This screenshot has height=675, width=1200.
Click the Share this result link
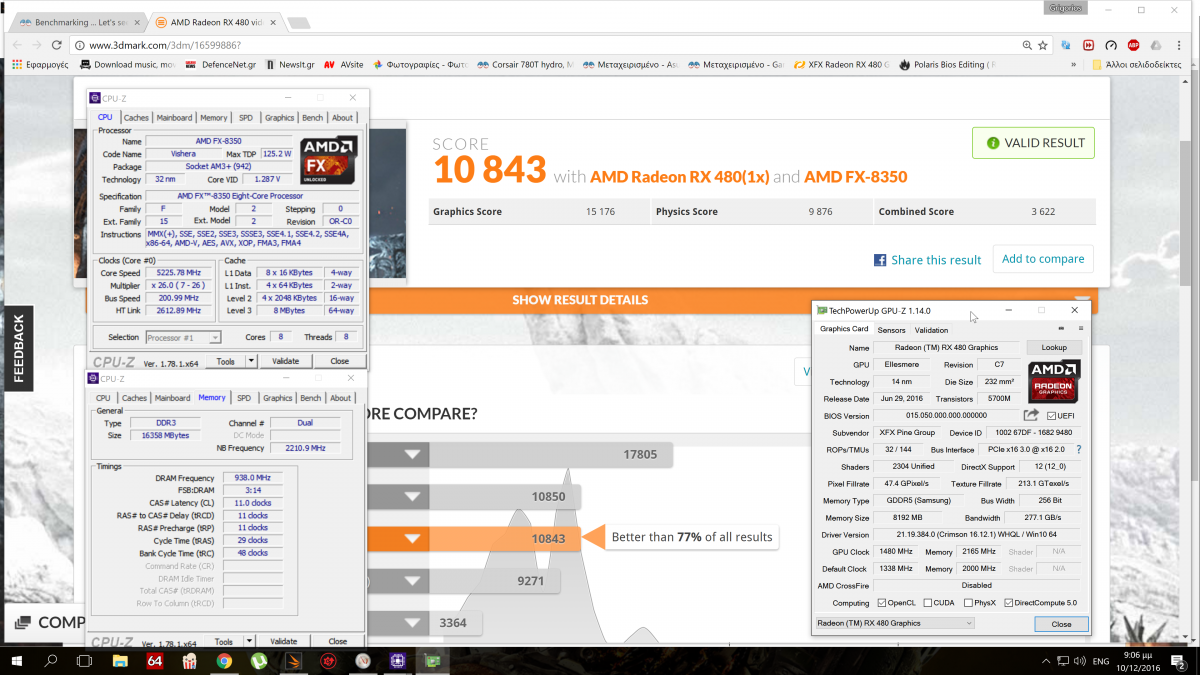(936, 260)
